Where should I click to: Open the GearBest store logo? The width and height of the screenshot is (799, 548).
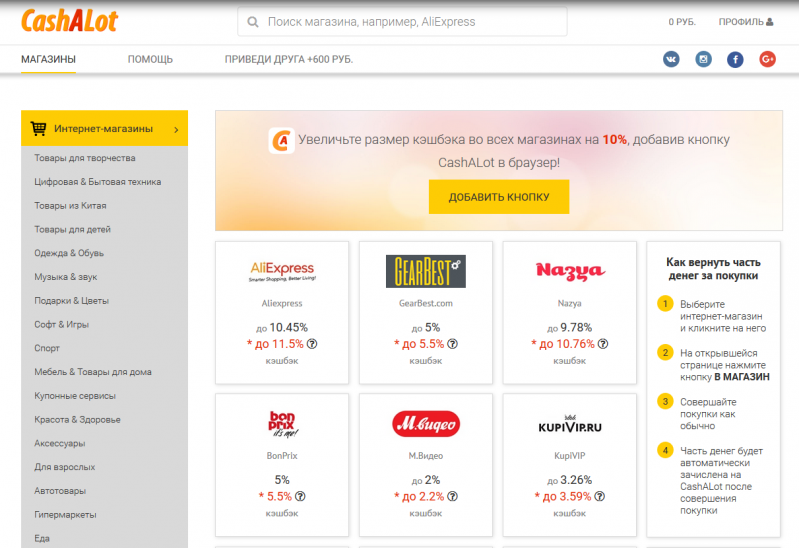click(x=425, y=271)
